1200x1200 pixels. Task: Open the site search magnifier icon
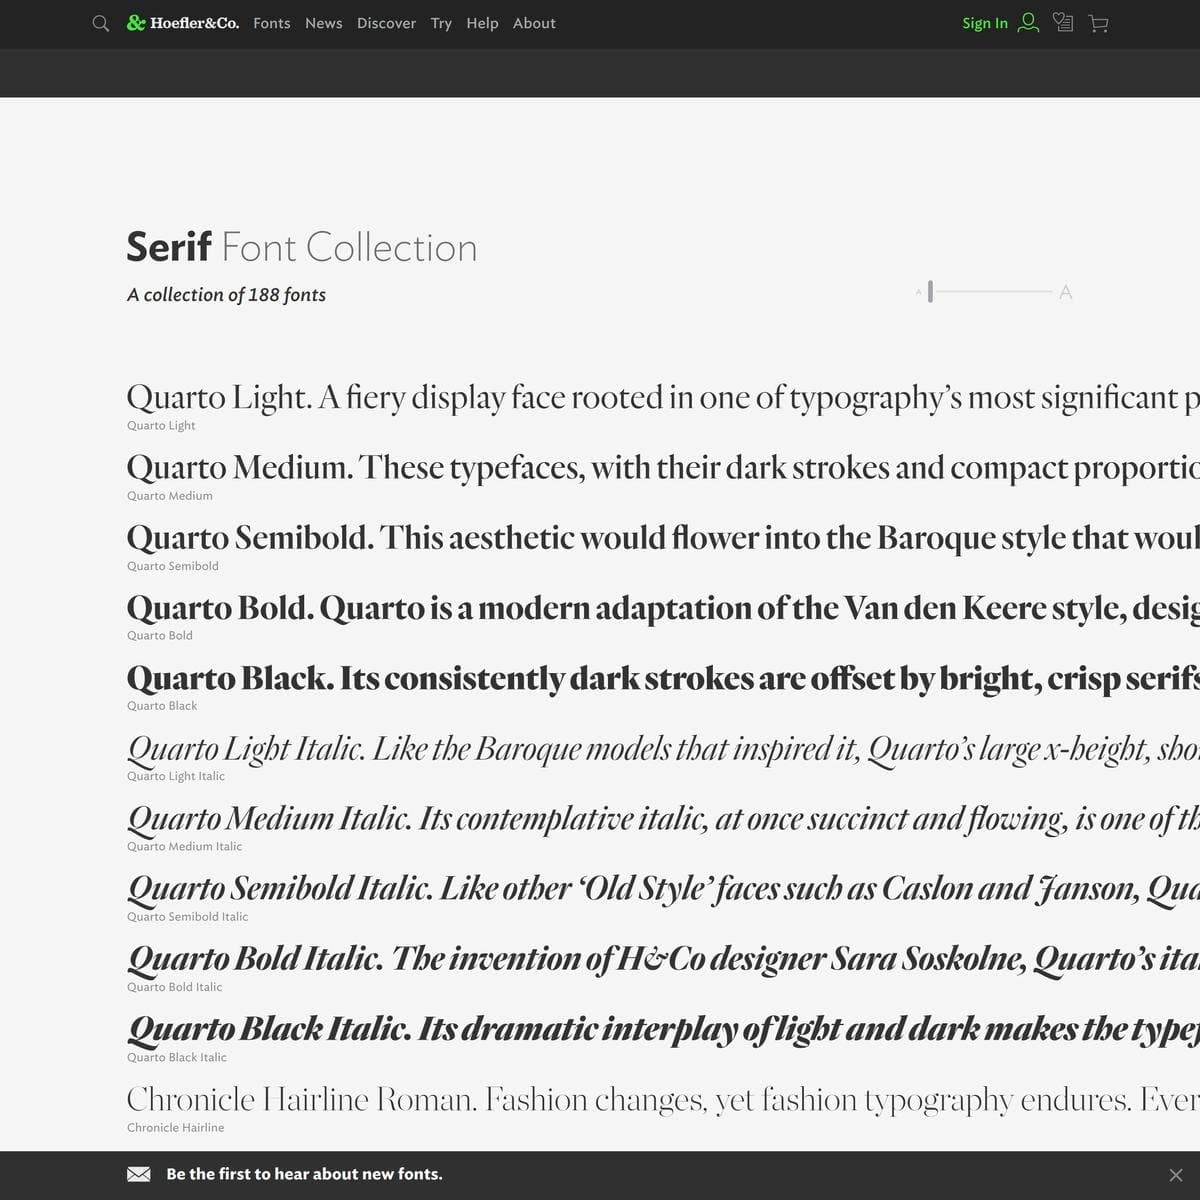click(99, 23)
